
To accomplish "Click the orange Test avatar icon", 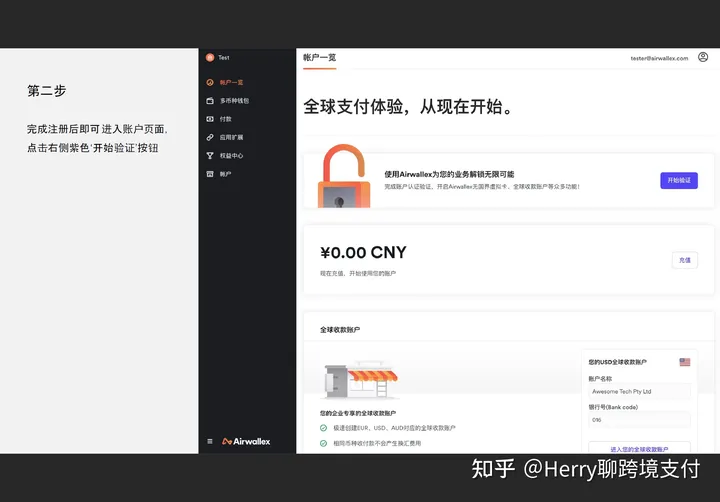I will [x=210, y=57].
